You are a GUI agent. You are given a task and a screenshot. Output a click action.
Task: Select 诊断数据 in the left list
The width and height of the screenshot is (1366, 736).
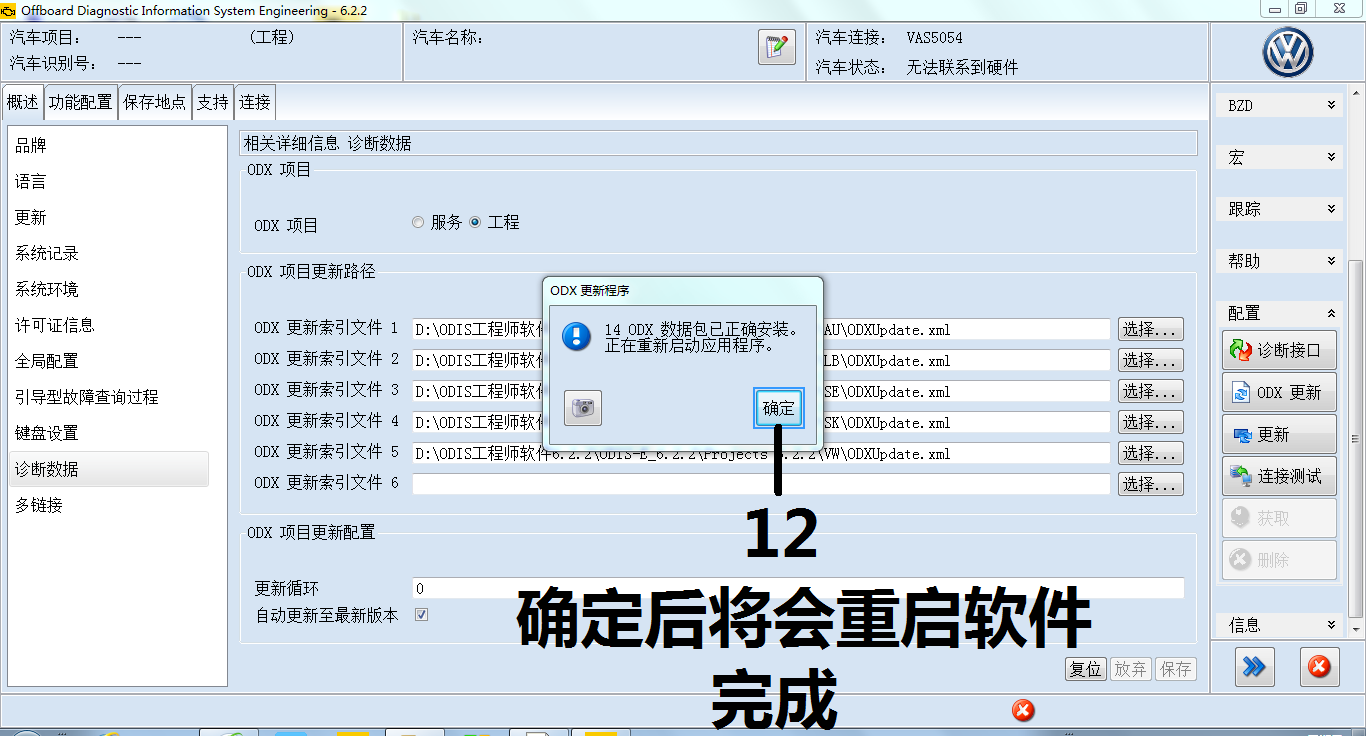pyautogui.click(x=108, y=469)
